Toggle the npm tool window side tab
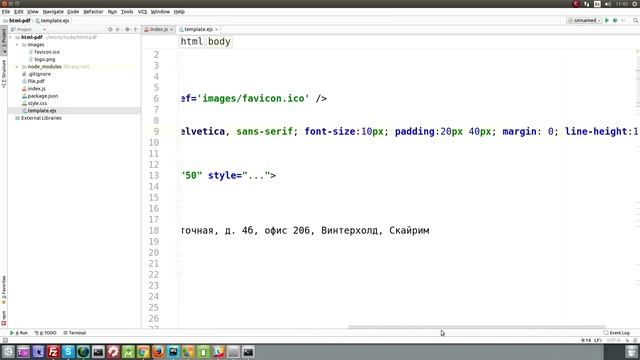640x360 pixels. (x=4, y=318)
